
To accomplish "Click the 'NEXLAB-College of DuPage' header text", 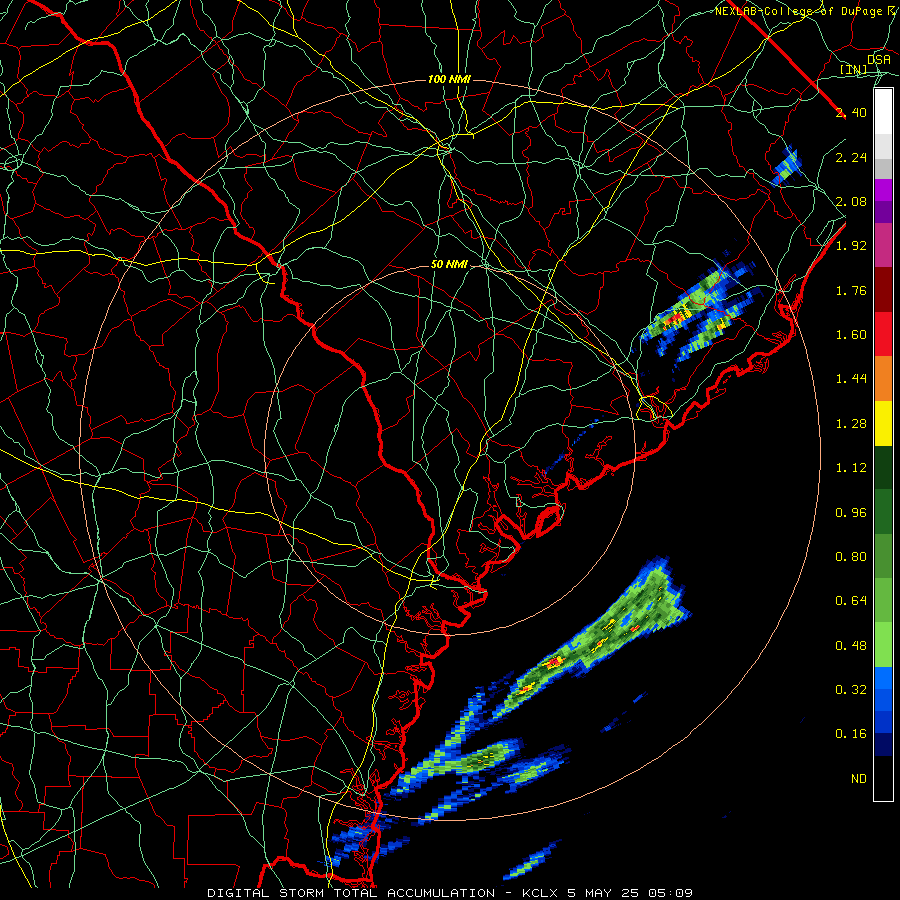I will 801,11.
